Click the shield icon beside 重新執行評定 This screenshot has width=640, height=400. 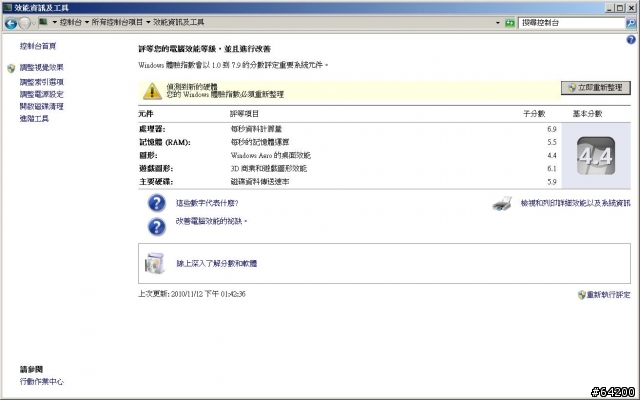(582, 295)
